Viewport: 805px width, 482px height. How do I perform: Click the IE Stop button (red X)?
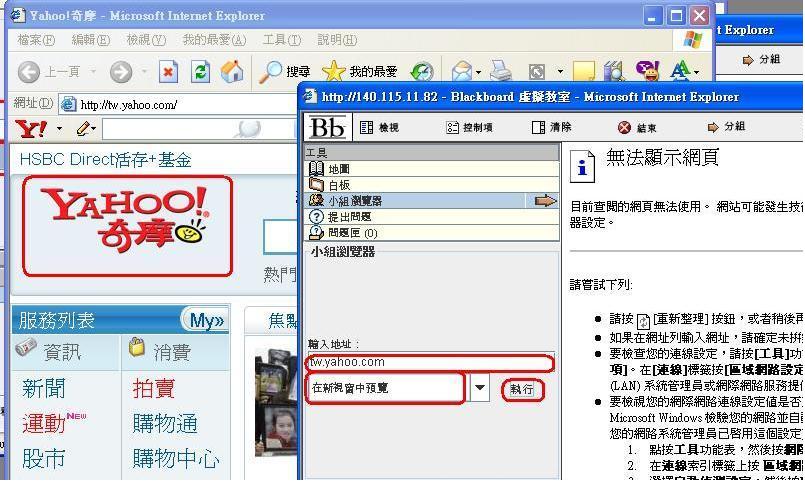[x=168, y=72]
